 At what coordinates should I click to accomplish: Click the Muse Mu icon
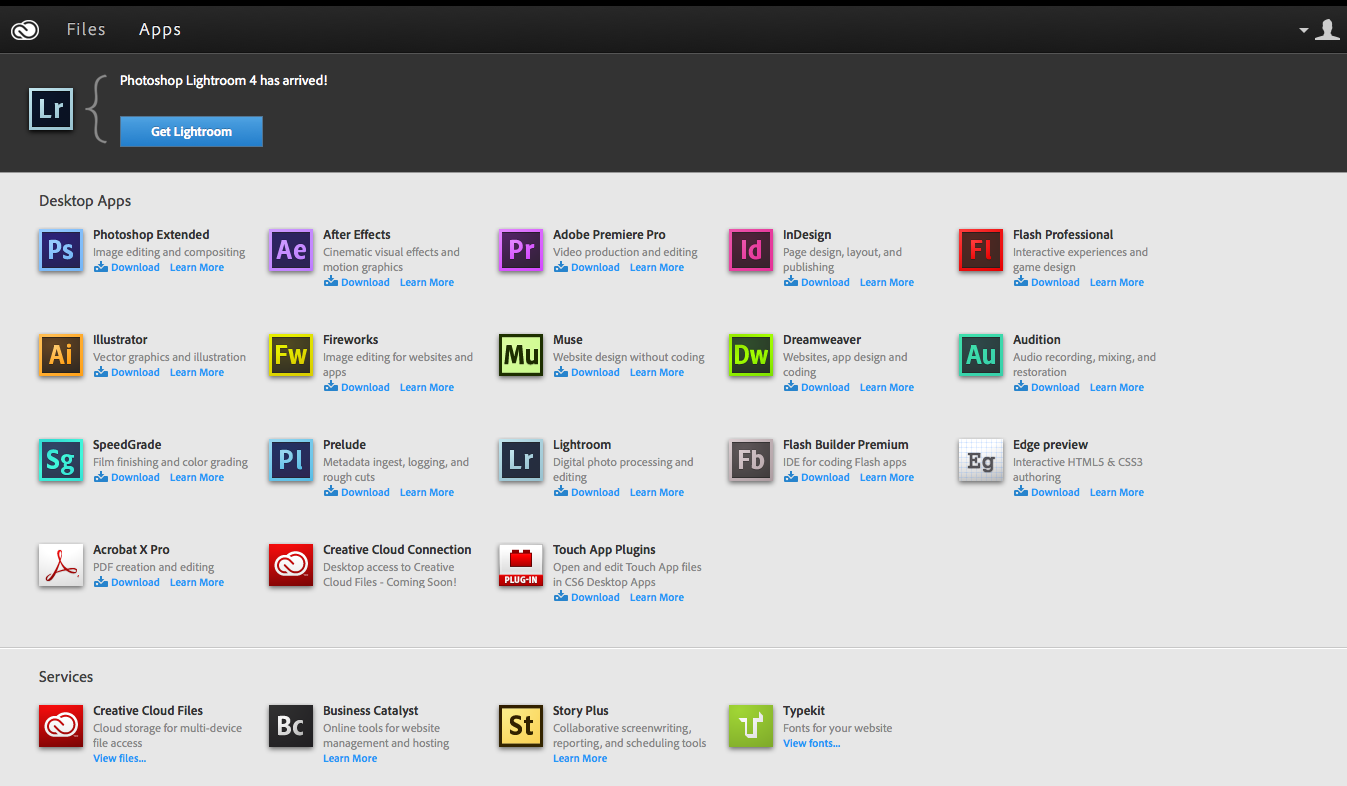coord(521,355)
